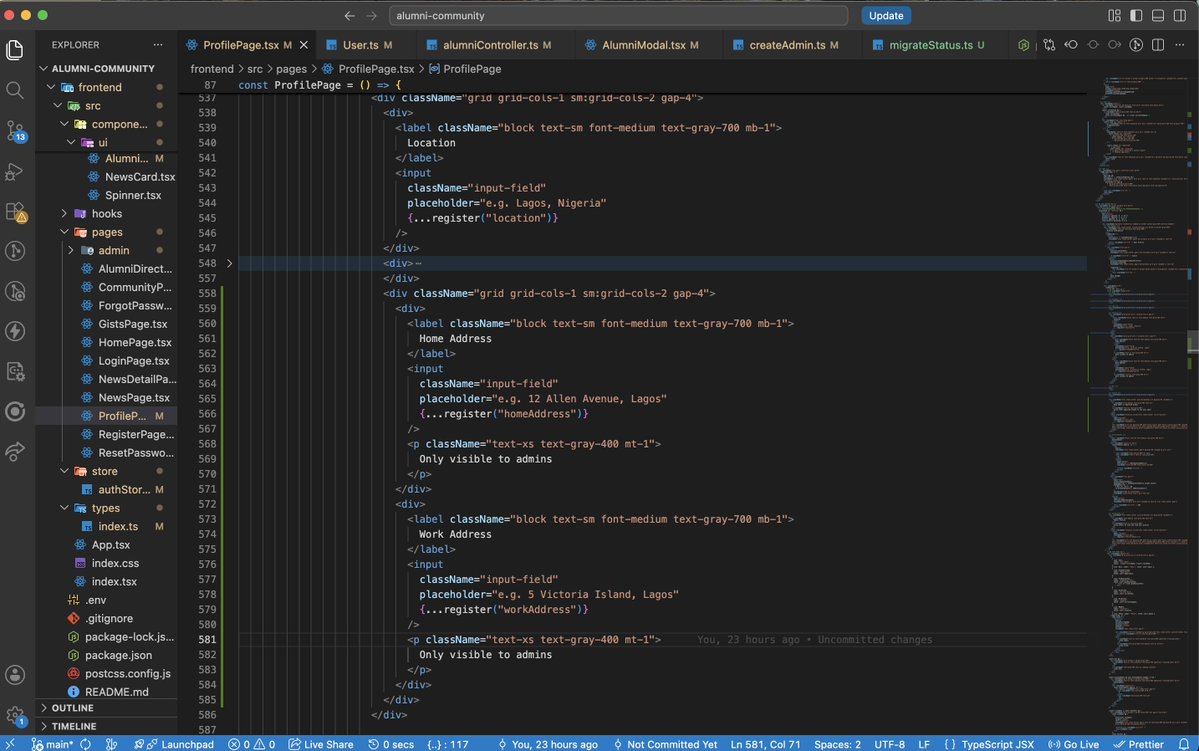Open notifications bell in status bar
This screenshot has width=1199, height=751.
click(x=1184, y=744)
